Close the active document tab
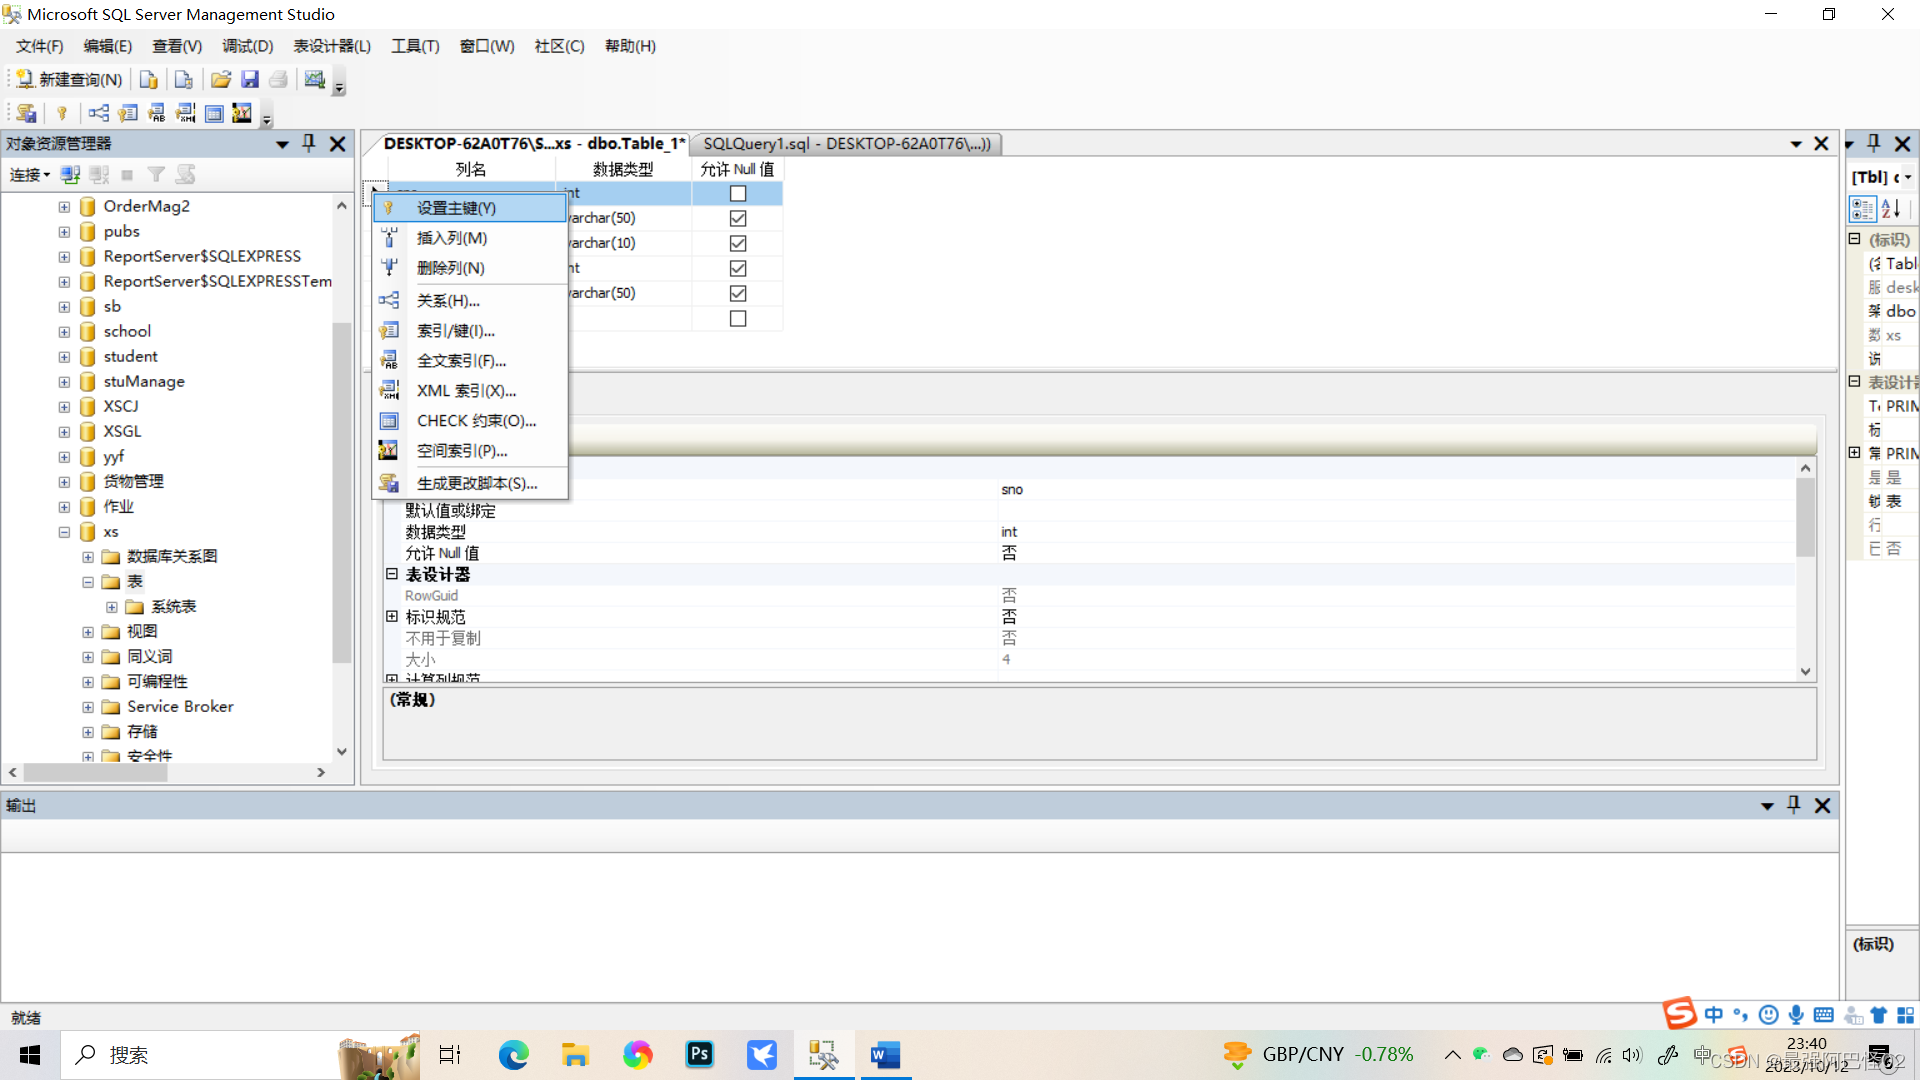The image size is (1920, 1080). click(x=1821, y=144)
